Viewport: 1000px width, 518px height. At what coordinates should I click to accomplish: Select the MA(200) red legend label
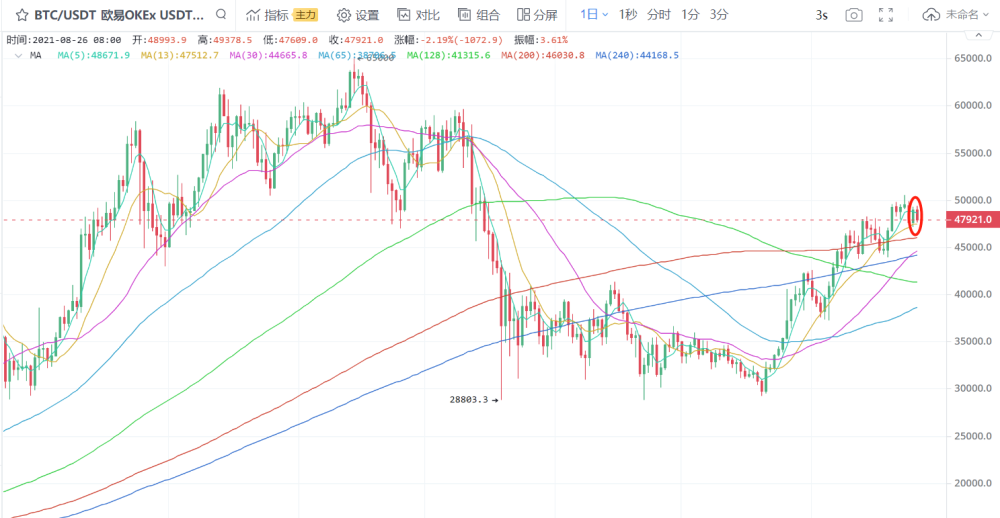click(x=543, y=56)
